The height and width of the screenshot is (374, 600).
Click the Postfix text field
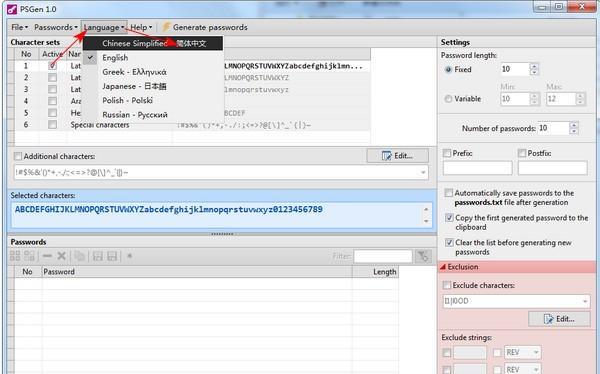tap(553, 168)
